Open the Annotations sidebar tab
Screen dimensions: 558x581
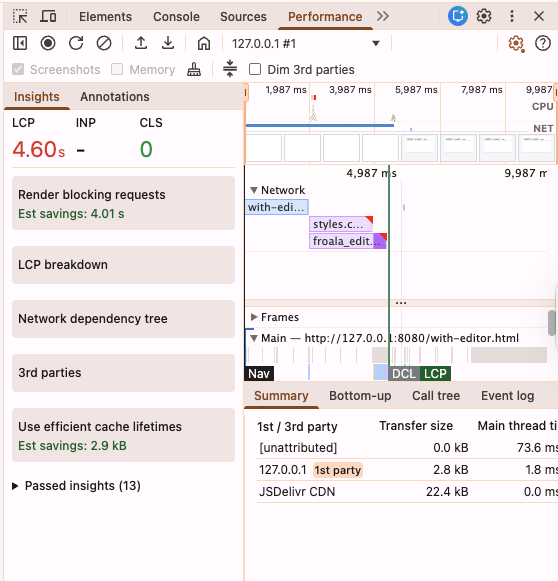(115, 97)
